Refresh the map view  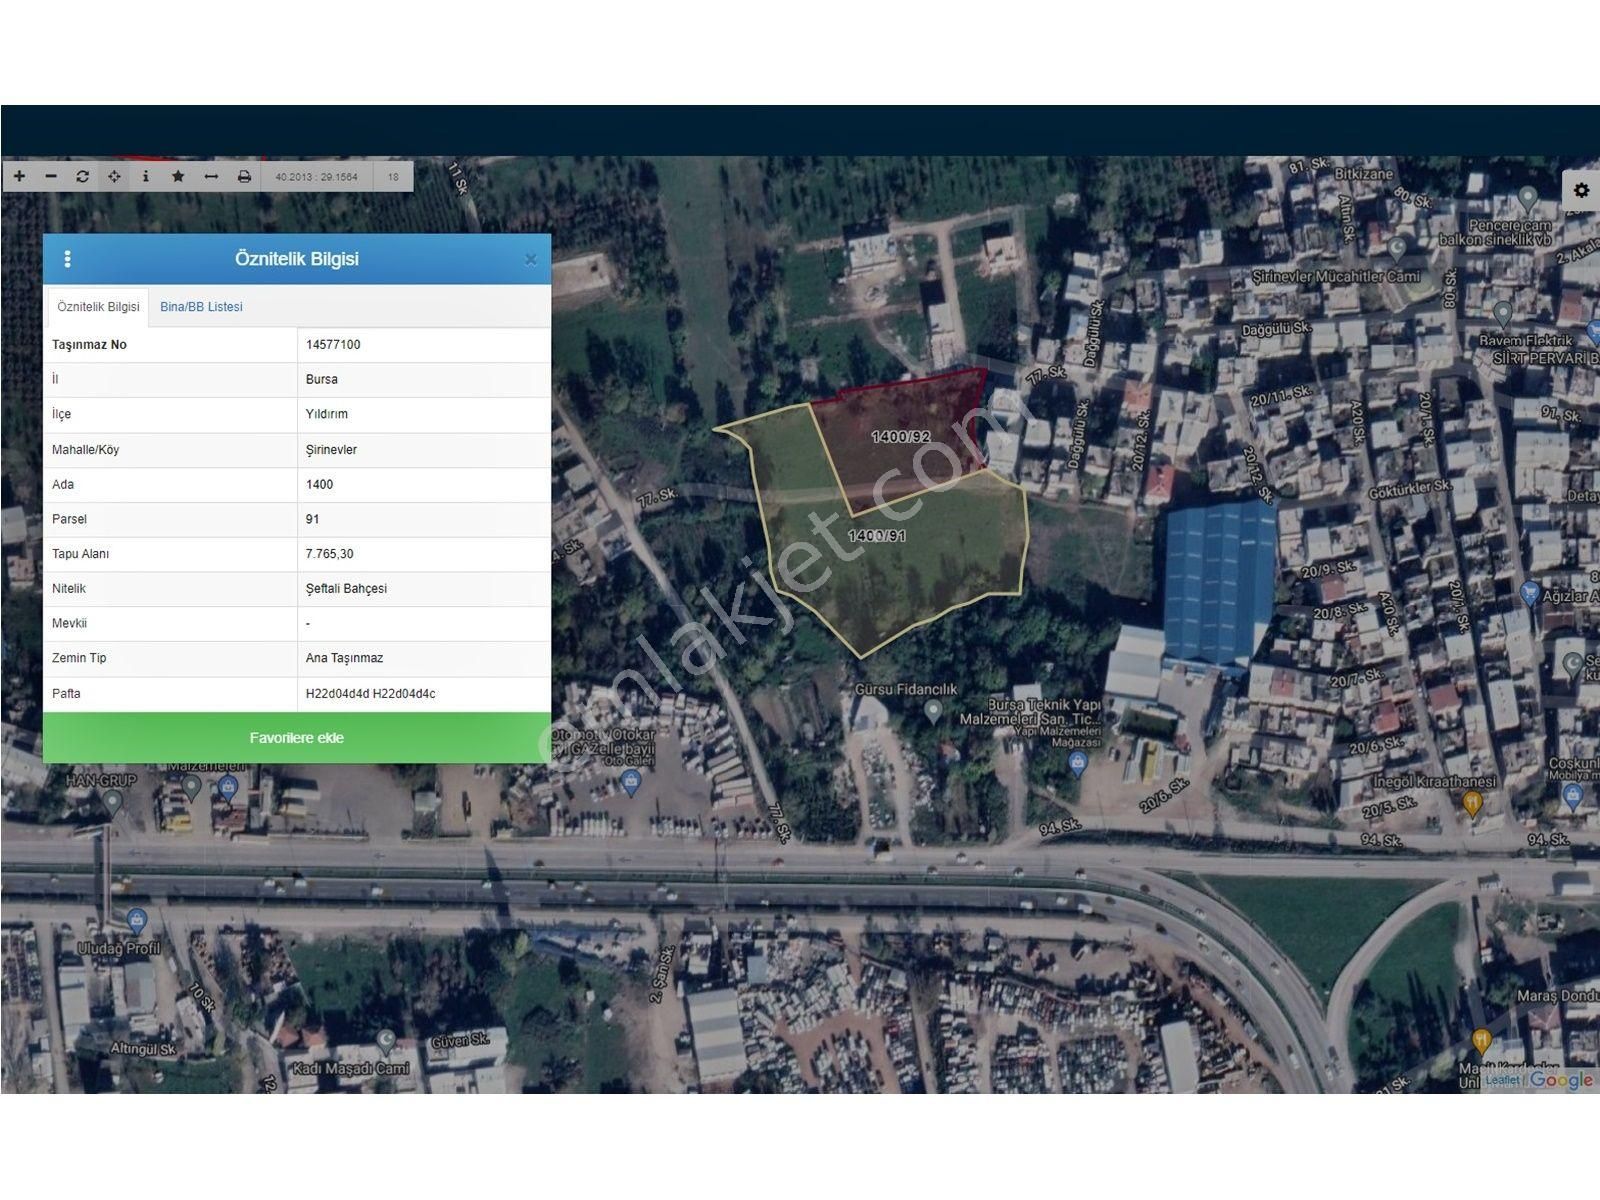[x=83, y=176]
